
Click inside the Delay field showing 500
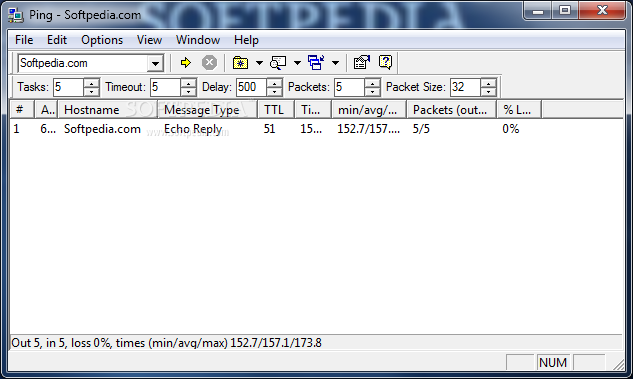point(252,87)
